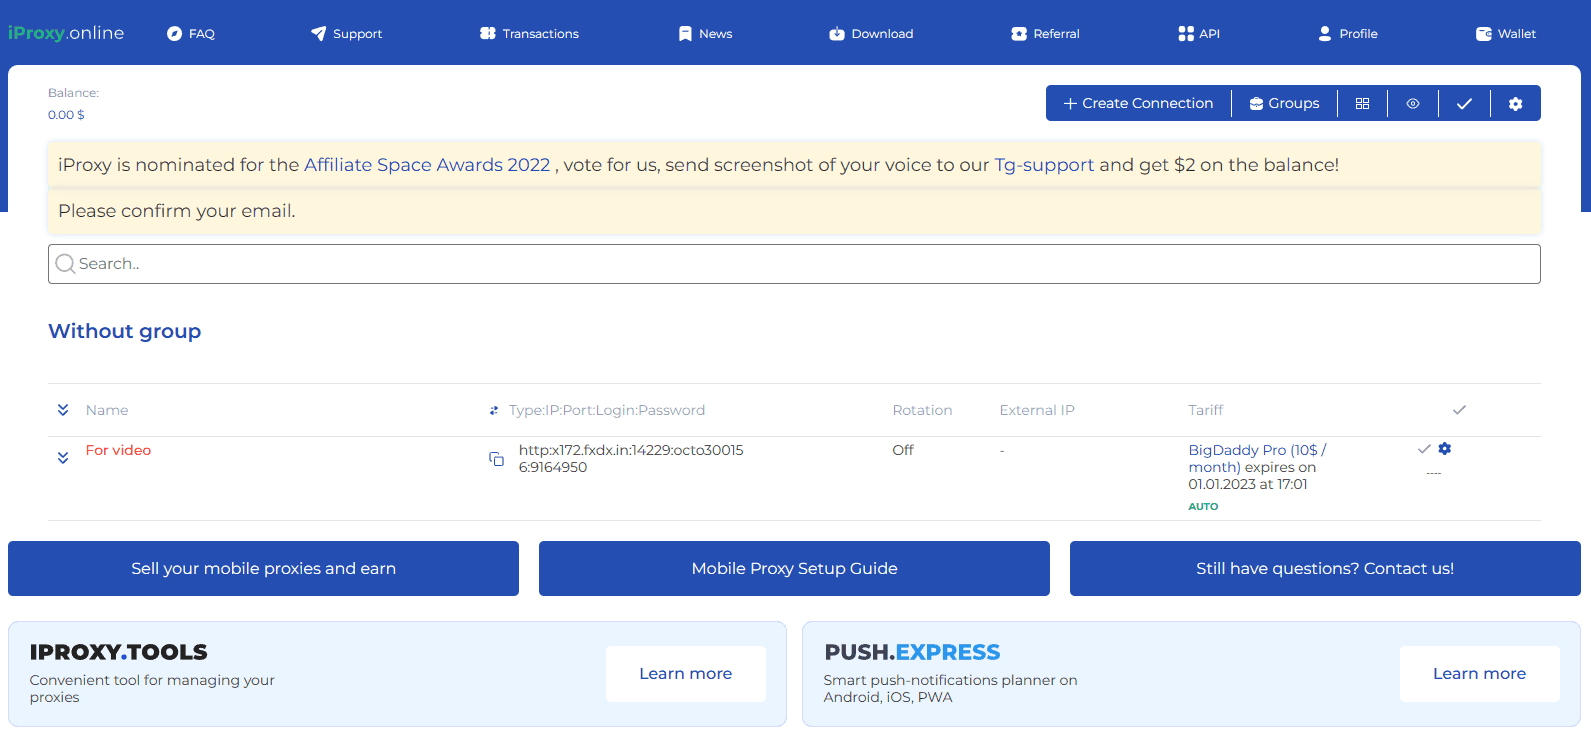The image size is (1591, 737).
Task: Open the Affiliate Space Awards 2022 link
Action: (x=427, y=165)
